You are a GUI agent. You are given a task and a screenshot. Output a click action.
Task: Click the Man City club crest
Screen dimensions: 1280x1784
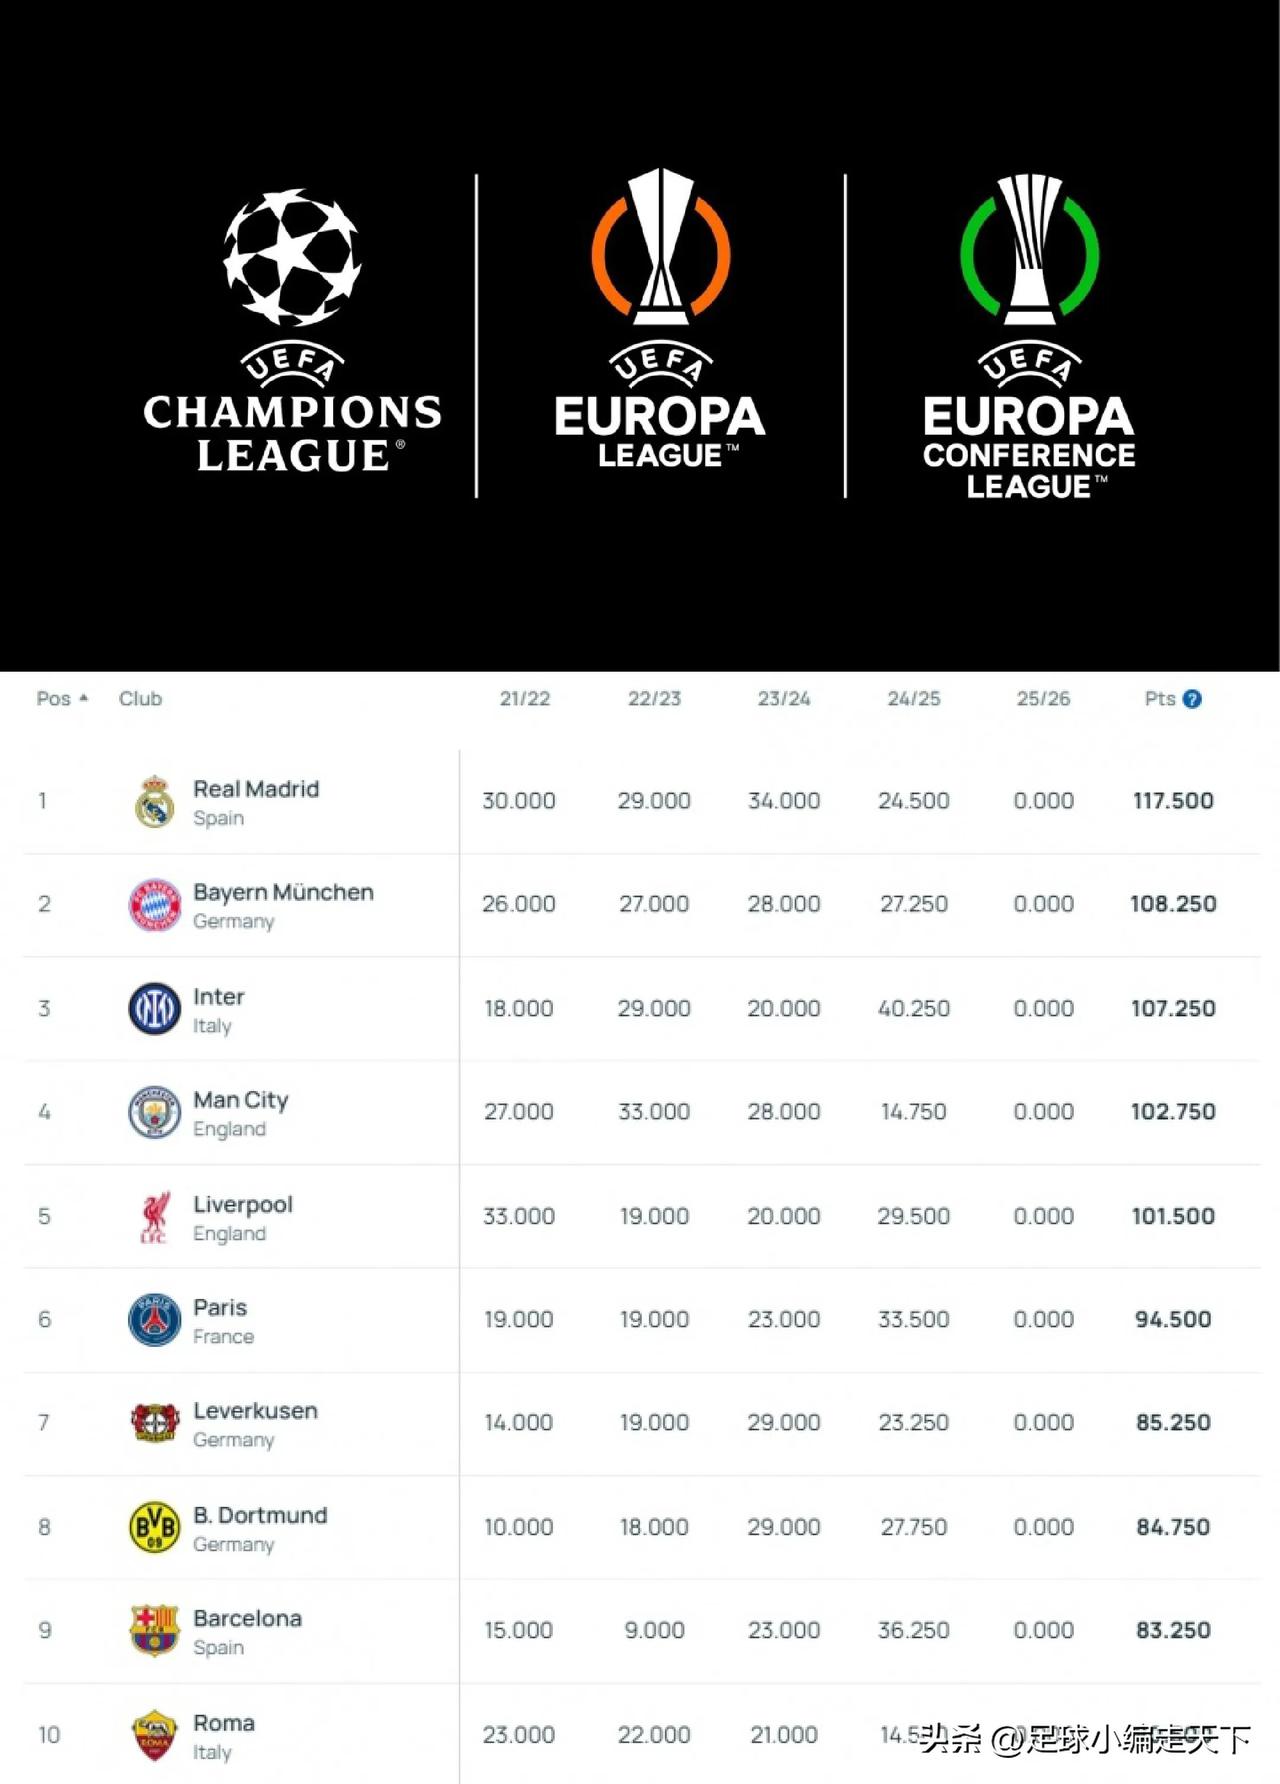155,1112
